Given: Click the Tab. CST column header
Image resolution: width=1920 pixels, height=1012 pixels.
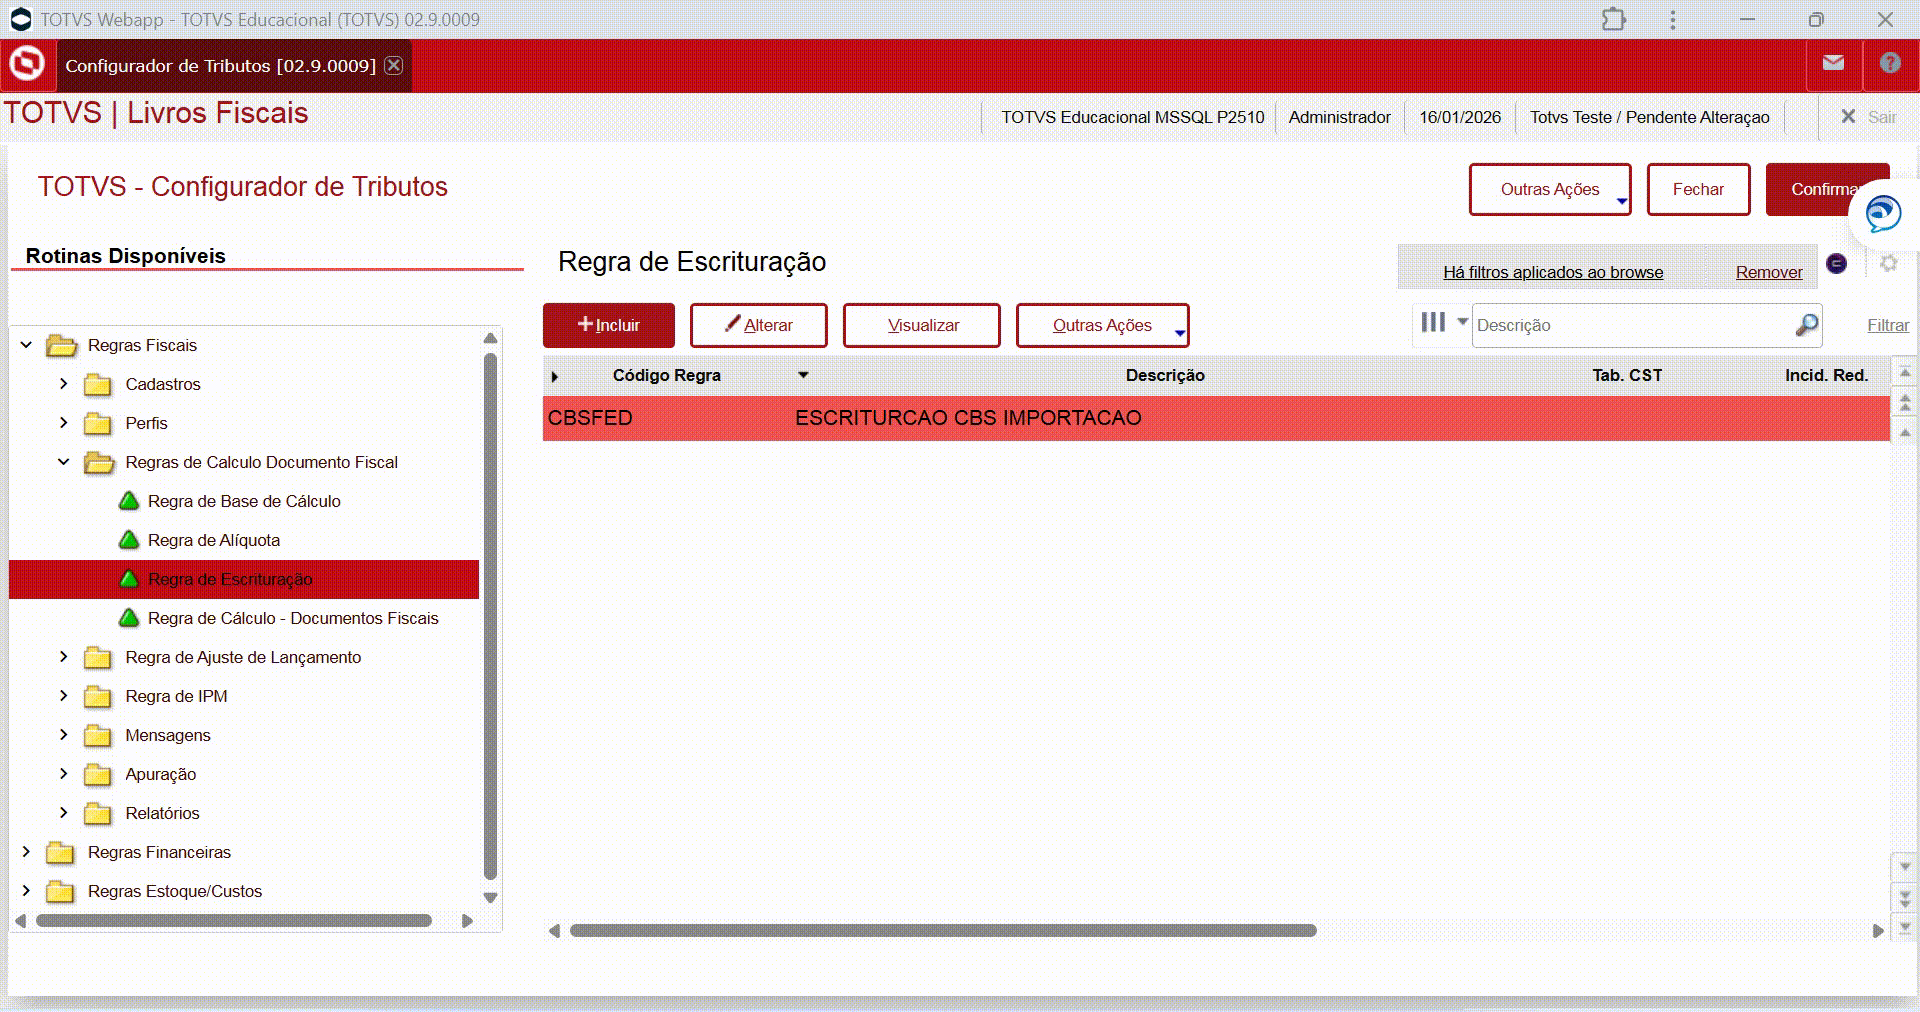Looking at the screenshot, I should click(1627, 375).
